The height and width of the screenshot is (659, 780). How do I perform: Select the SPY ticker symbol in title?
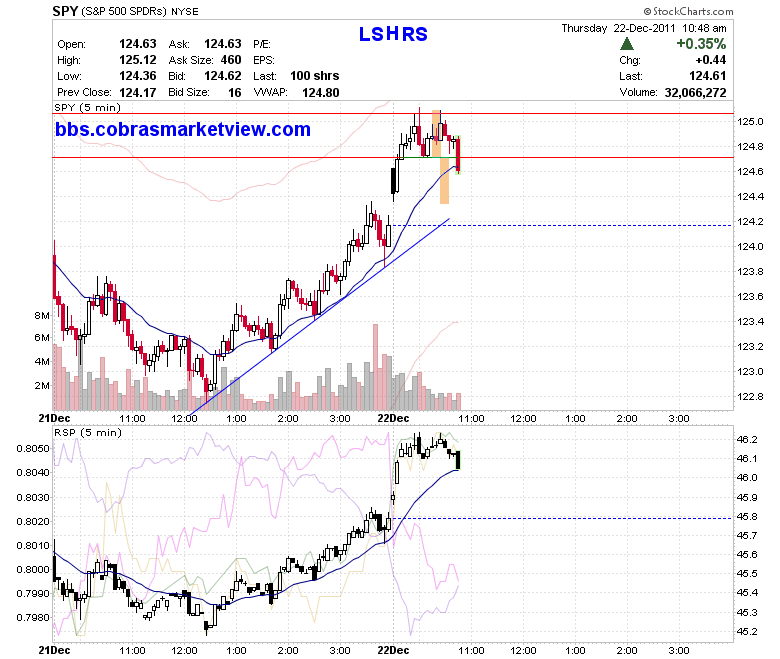[65, 11]
